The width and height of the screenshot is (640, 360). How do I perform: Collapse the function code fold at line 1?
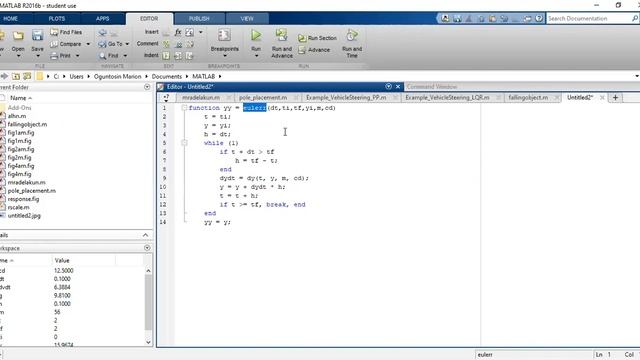[184, 108]
